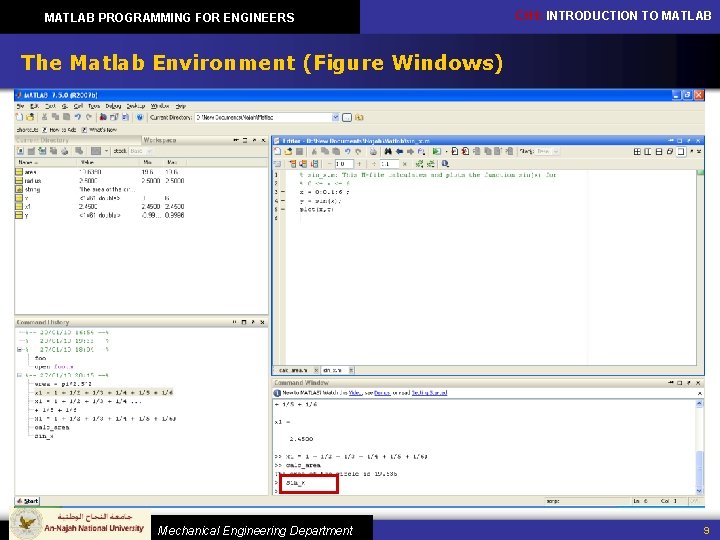This screenshot has width=720, height=540.
Task: Open the Run configuration dropdown arrow
Action: 445,152
